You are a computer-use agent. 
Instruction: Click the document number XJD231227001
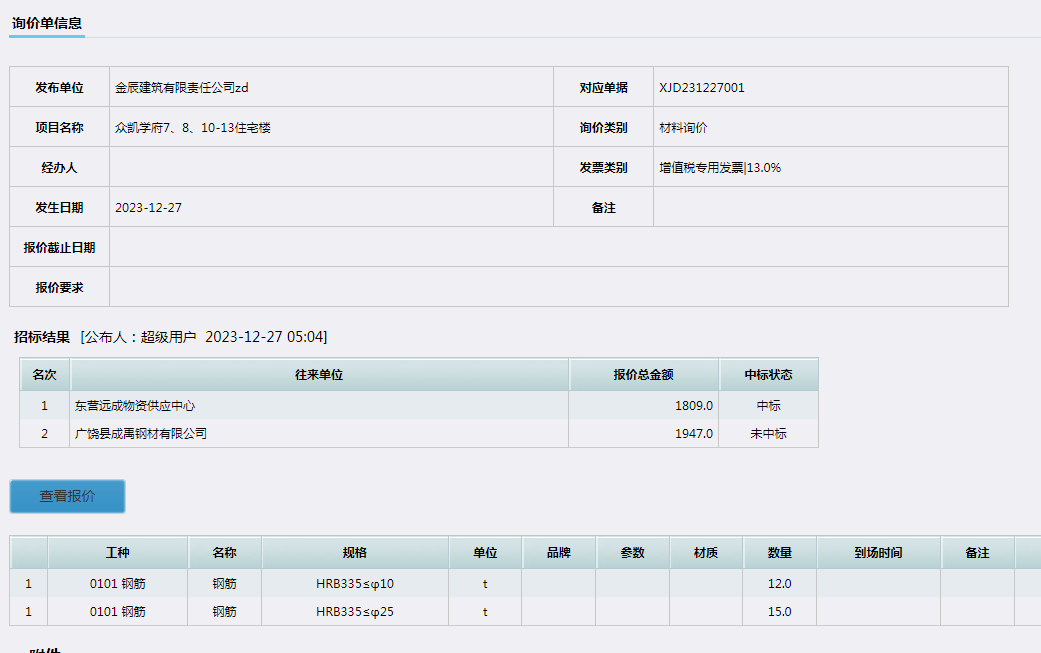coord(702,88)
